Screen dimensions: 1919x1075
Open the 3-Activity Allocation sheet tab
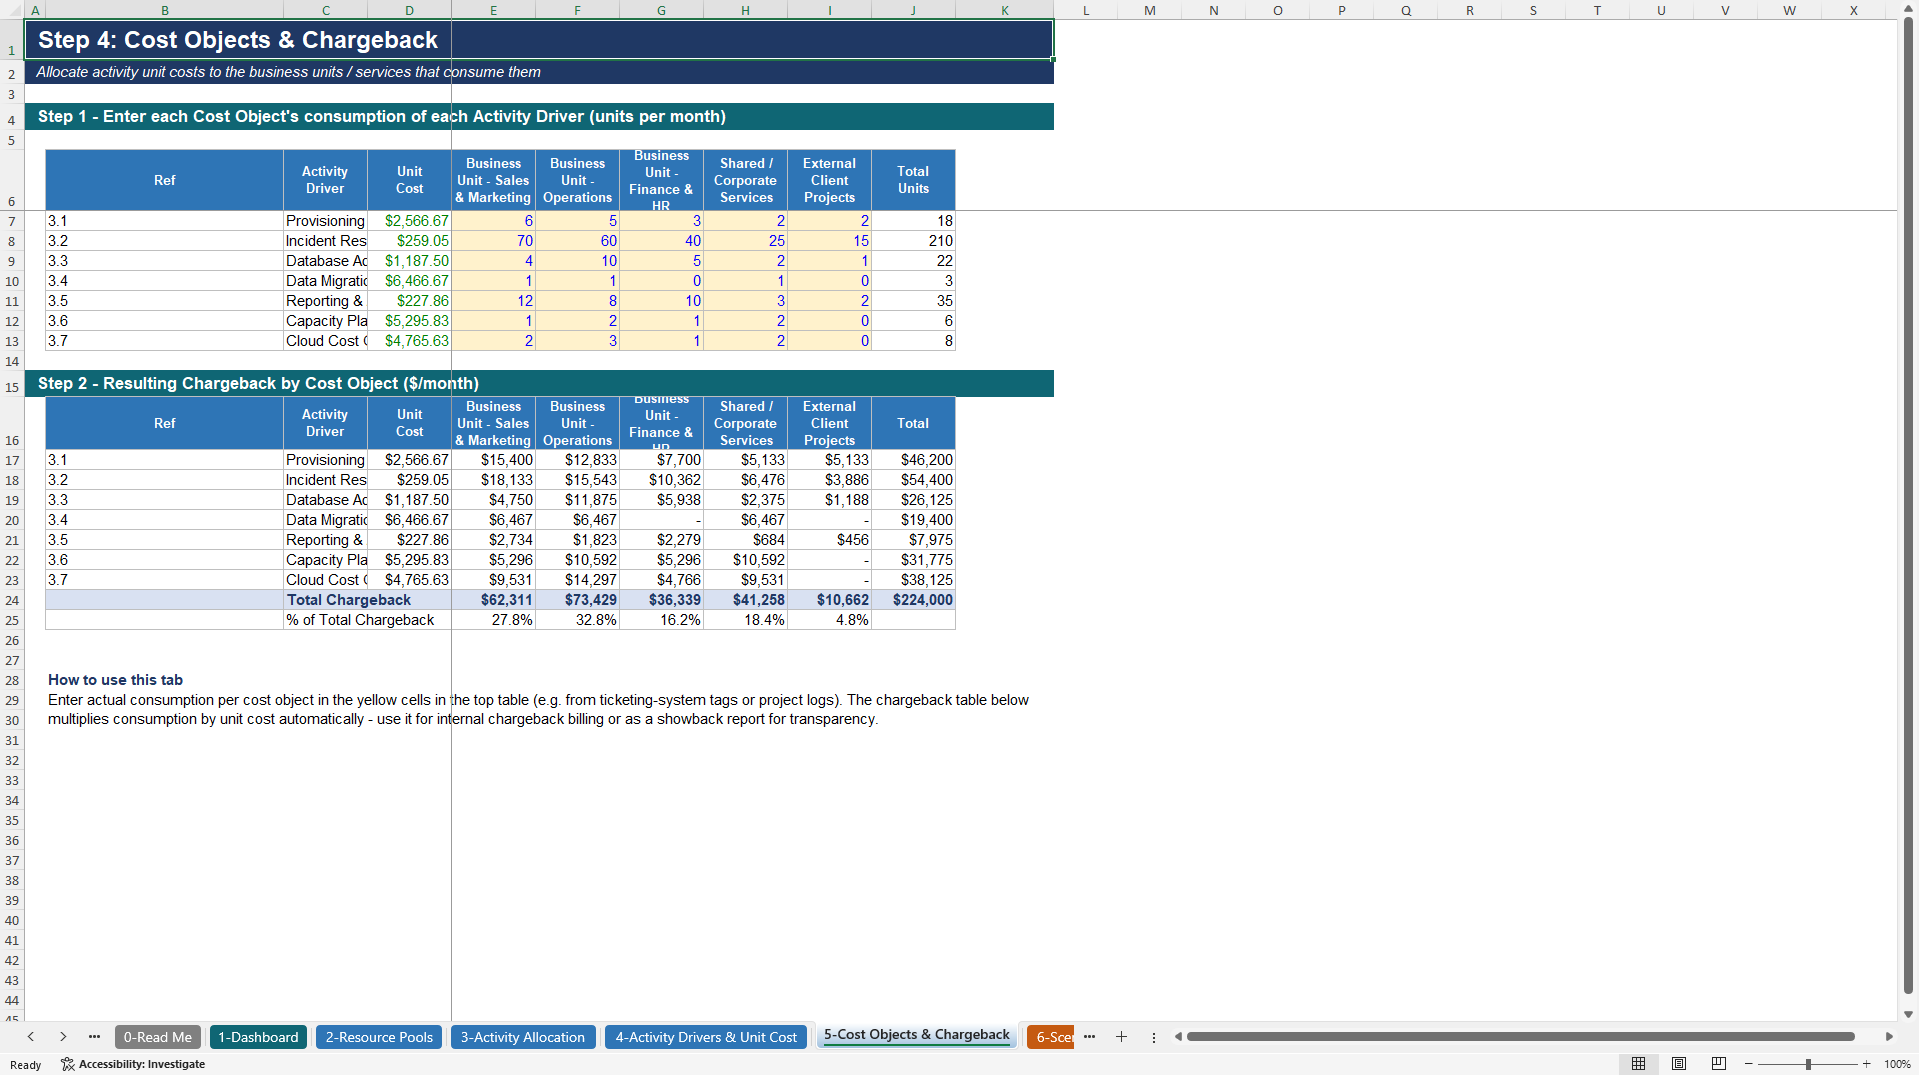(523, 1037)
